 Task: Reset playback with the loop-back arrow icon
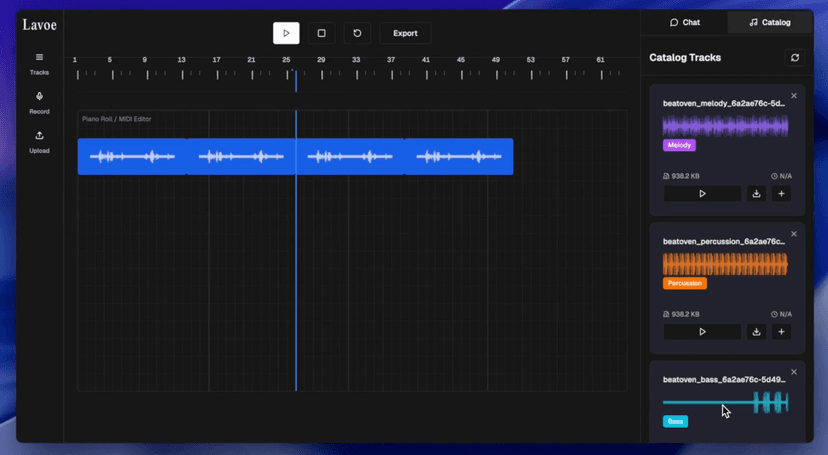(357, 33)
